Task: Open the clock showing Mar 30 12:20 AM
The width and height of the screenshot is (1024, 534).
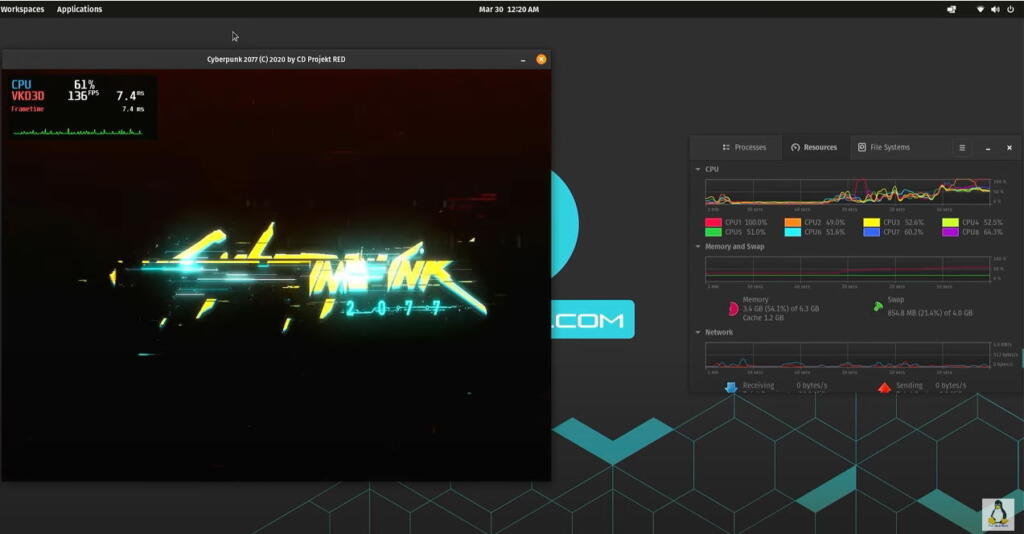Action: click(x=509, y=9)
